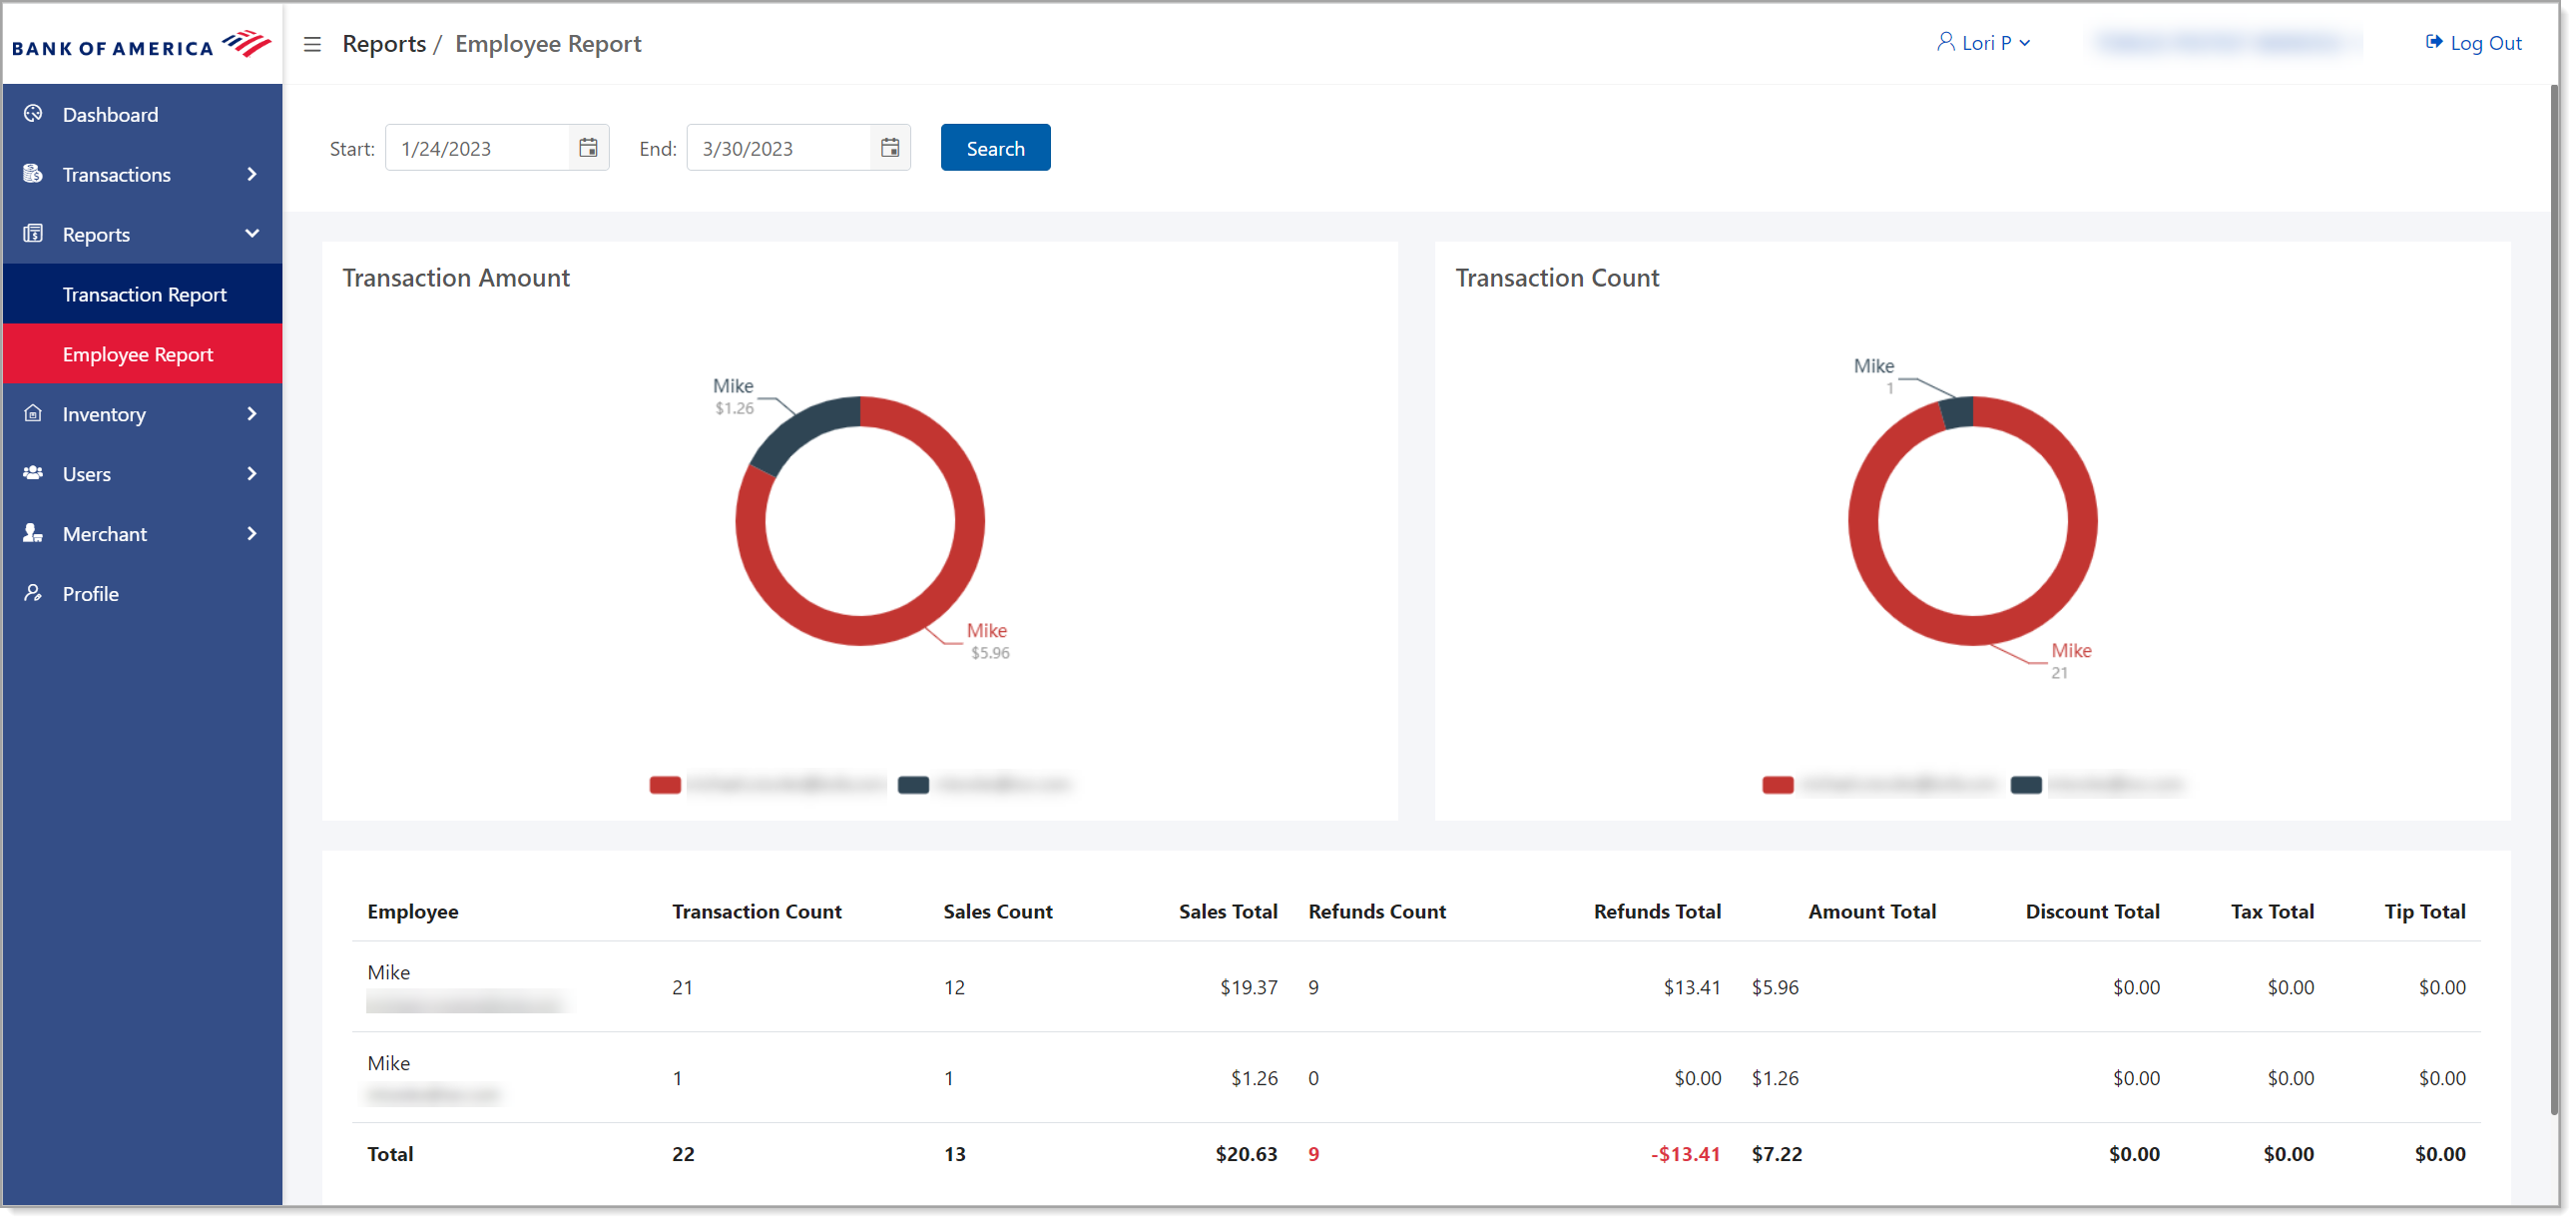
Task: Expand the Merchant submenu chevron
Action: (x=252, y=534)
